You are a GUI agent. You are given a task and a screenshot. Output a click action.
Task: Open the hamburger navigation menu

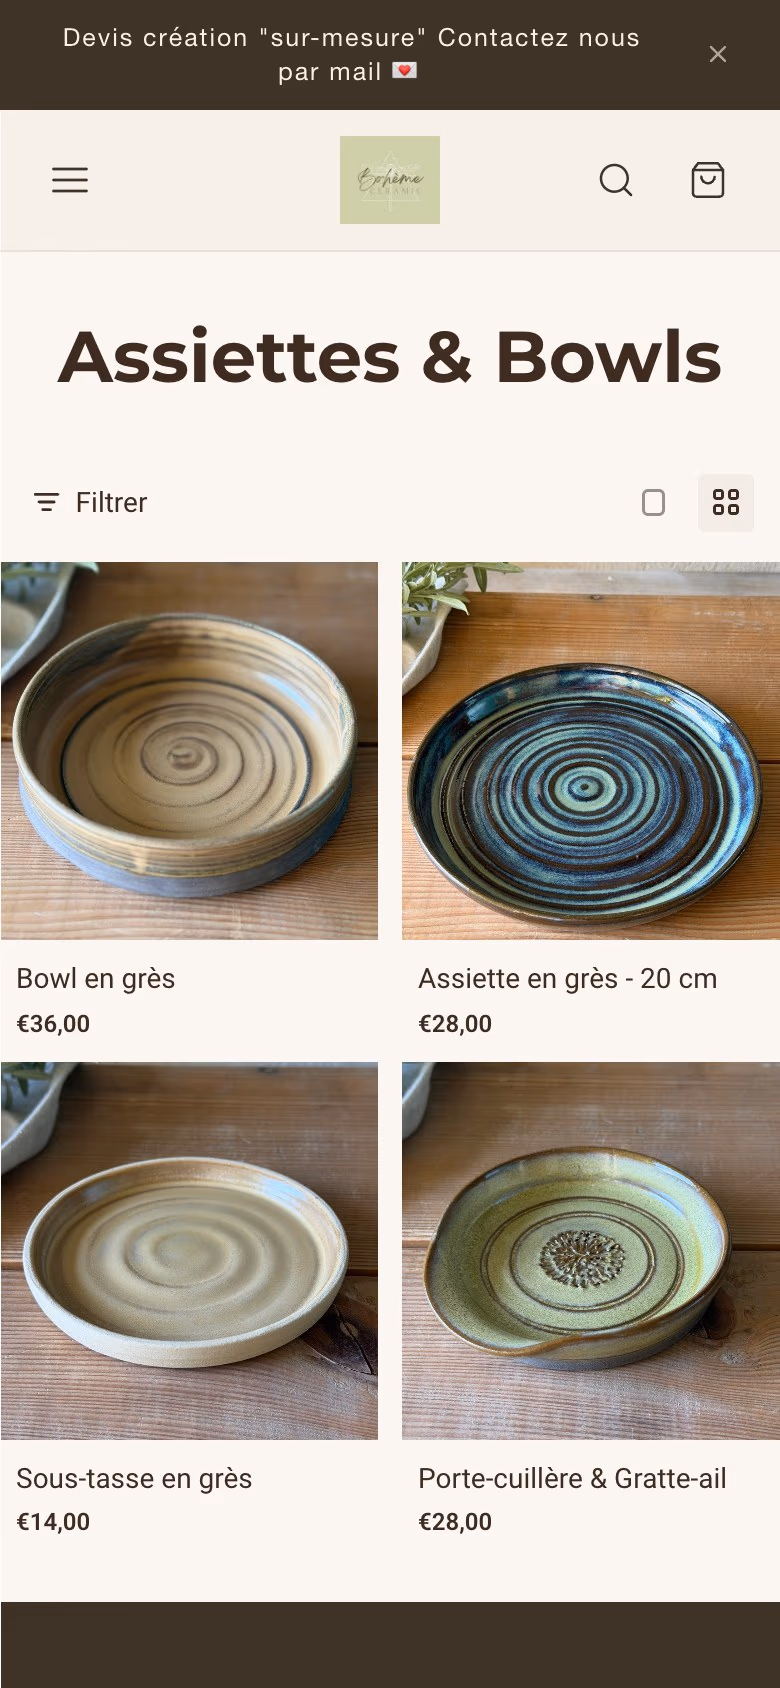pos(70,180)
